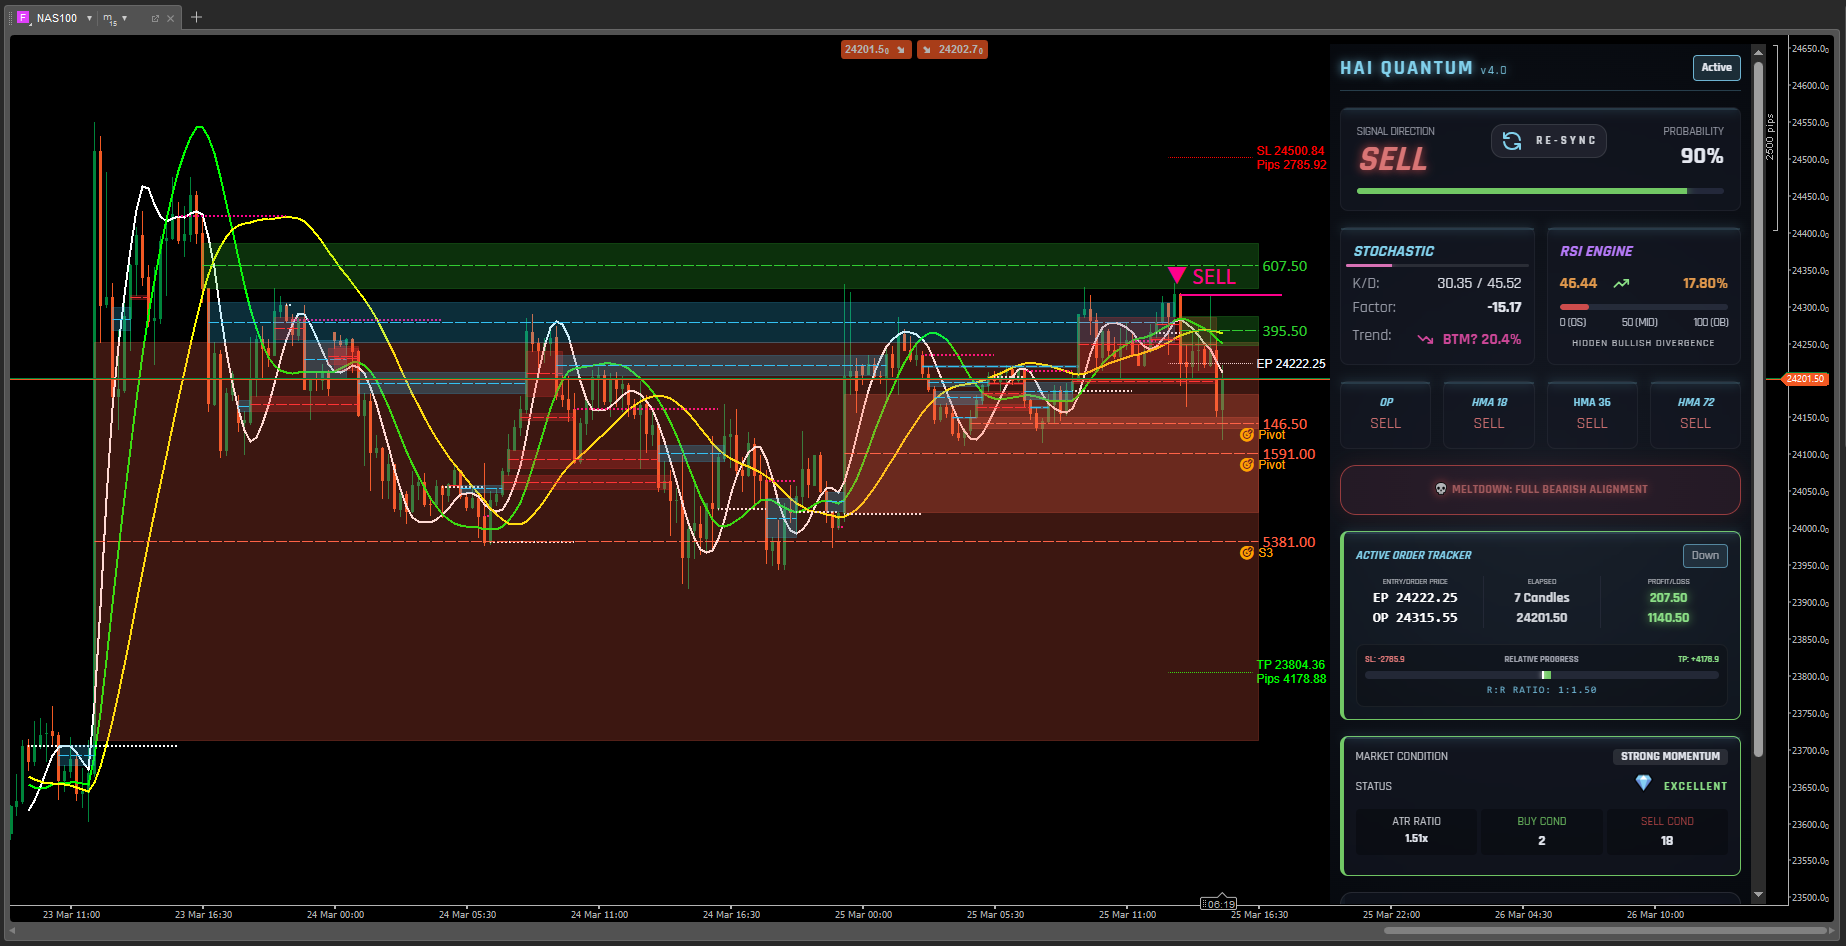Click the S3 pivot level marker icon
Image resolution: width=1846 pixels, height=946 pixels.
[1246, 553]
